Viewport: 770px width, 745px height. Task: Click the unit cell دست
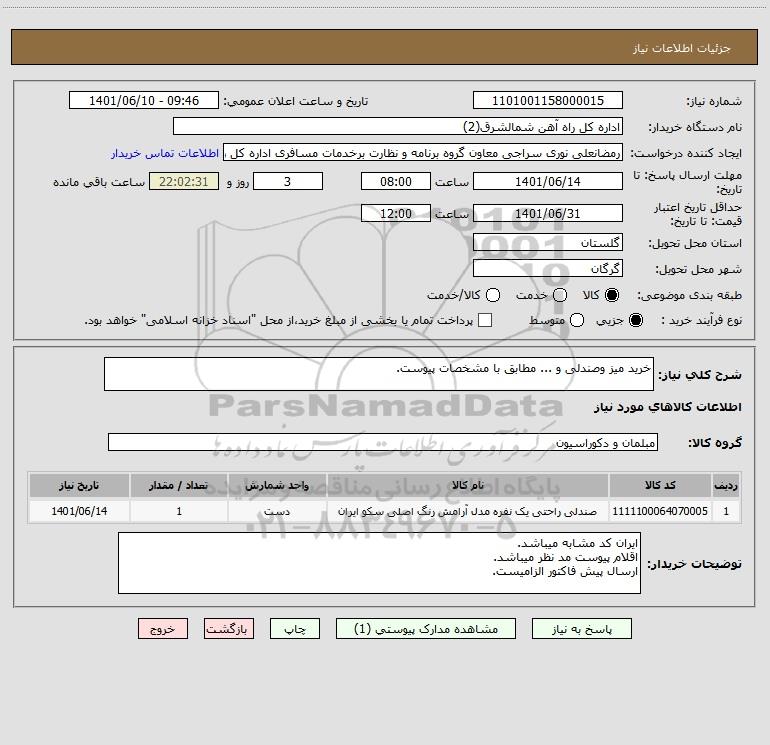pos(277,511)
